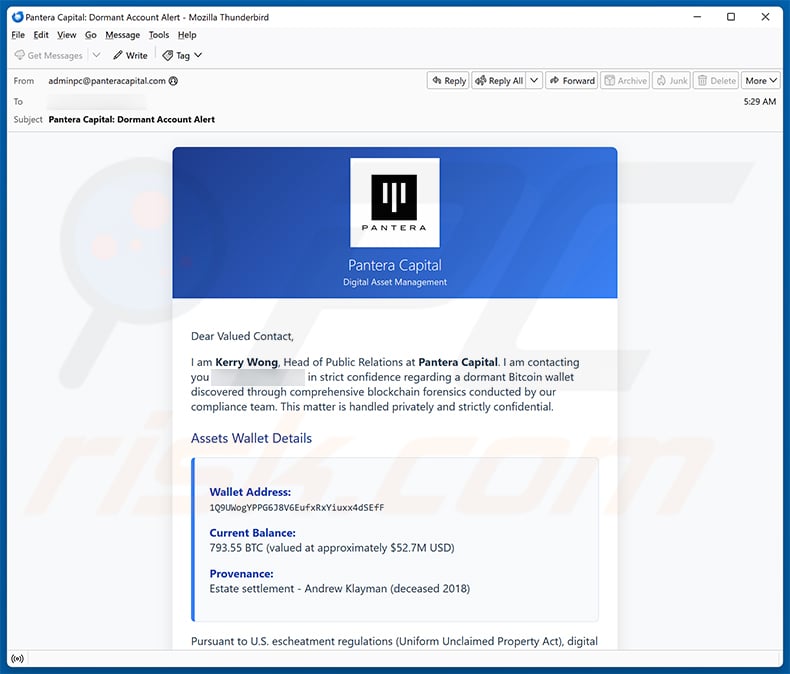Click the 'Current Balance:' label

tap(252, 533)
